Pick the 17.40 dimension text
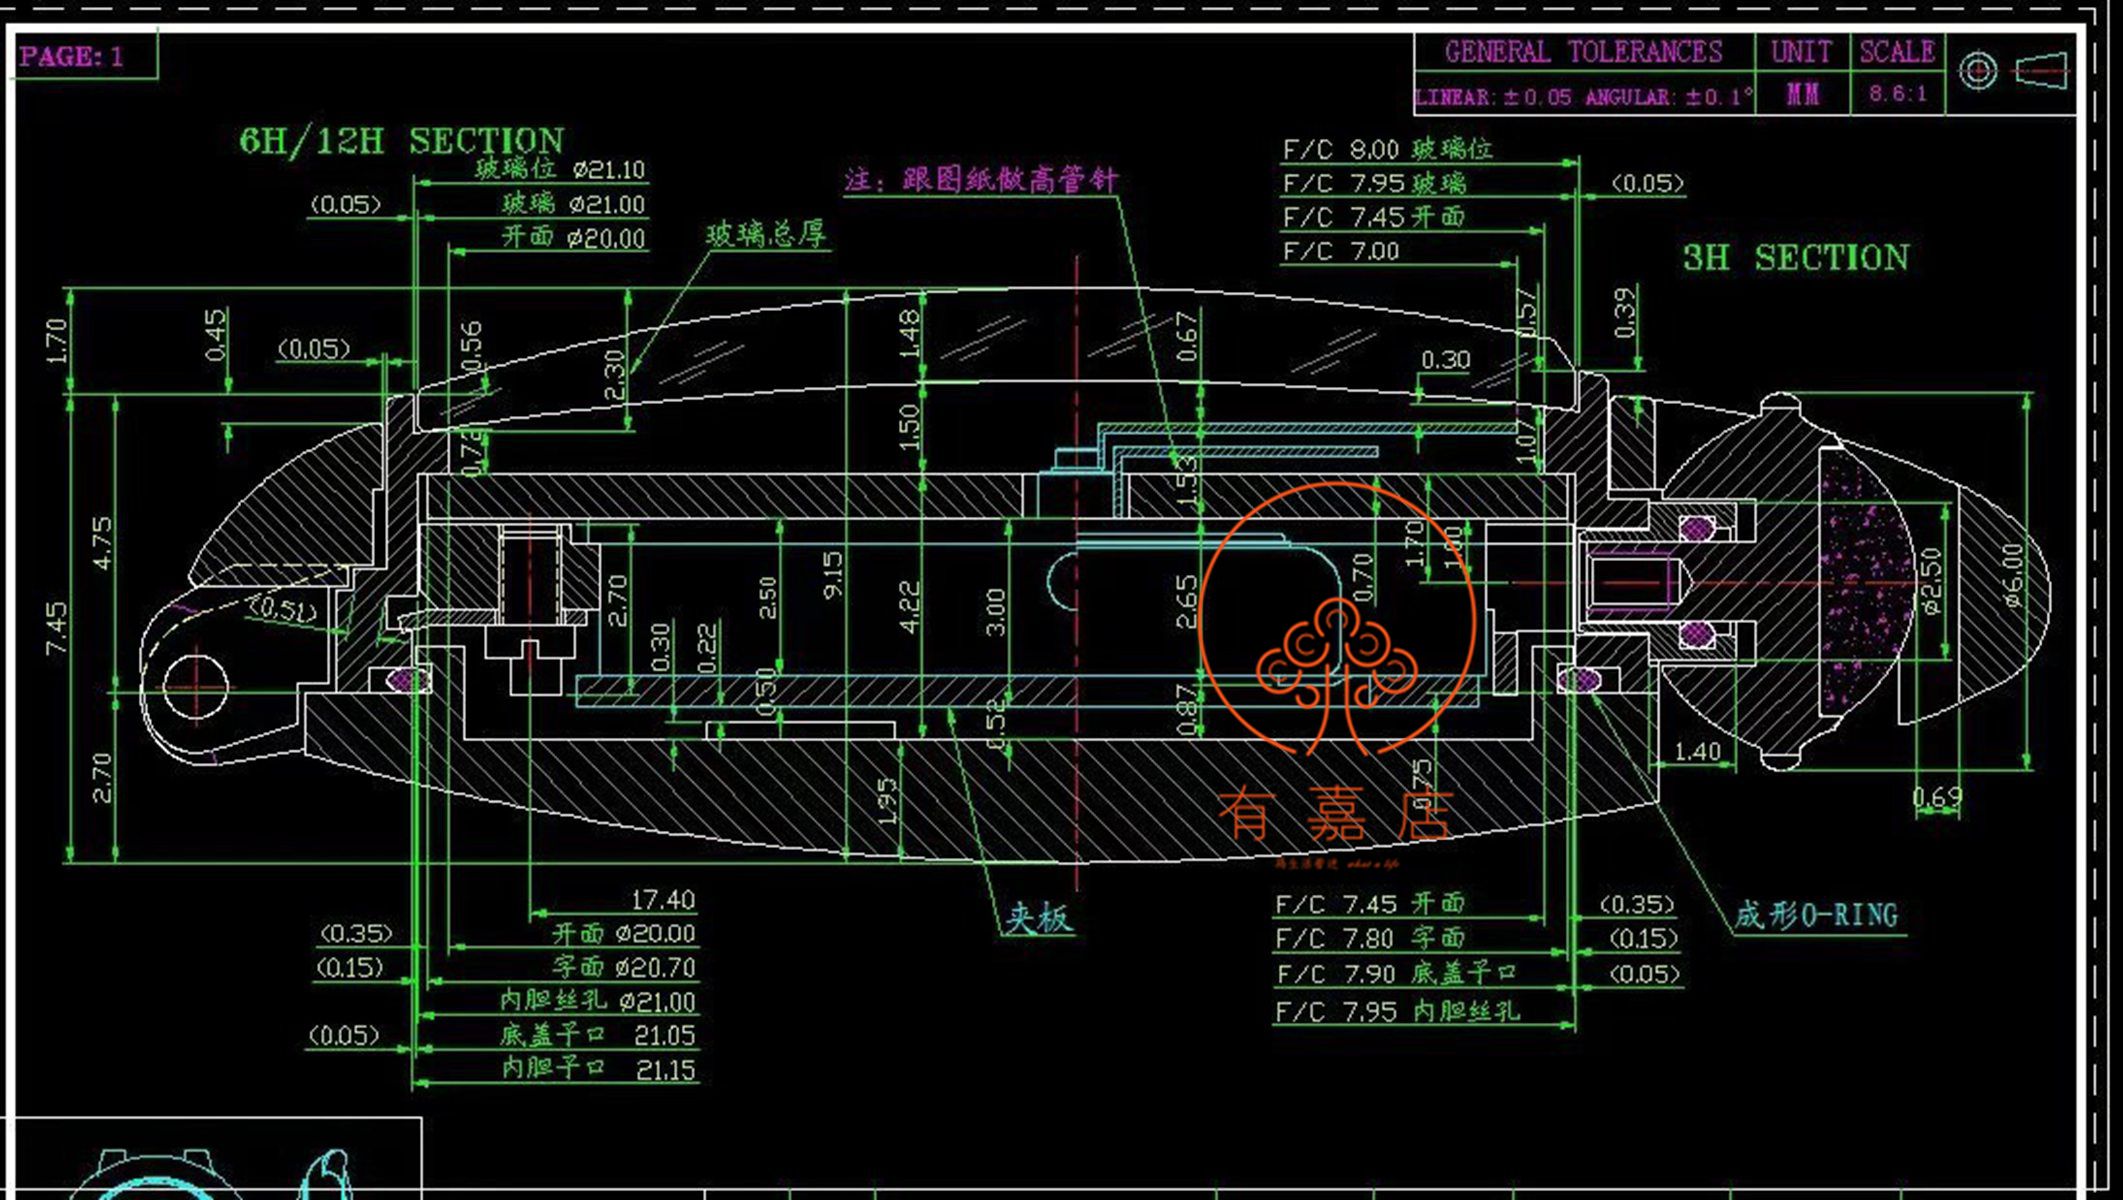 click(662, 900)
